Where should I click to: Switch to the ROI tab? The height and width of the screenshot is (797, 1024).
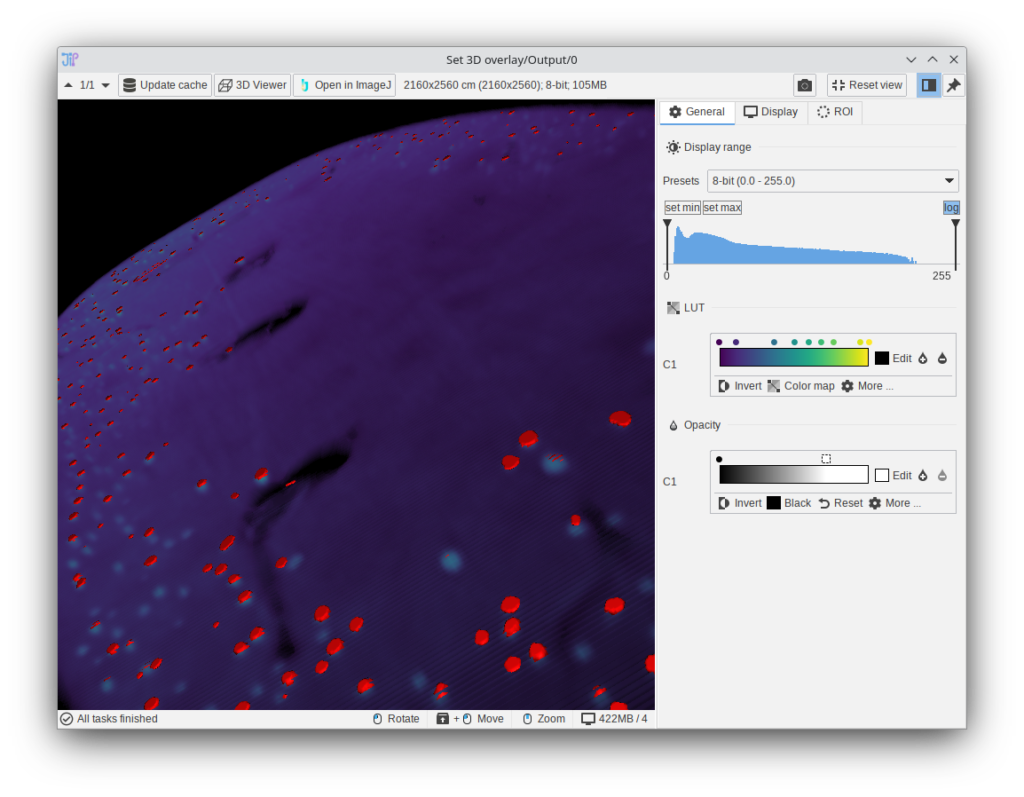coord(835,112)
